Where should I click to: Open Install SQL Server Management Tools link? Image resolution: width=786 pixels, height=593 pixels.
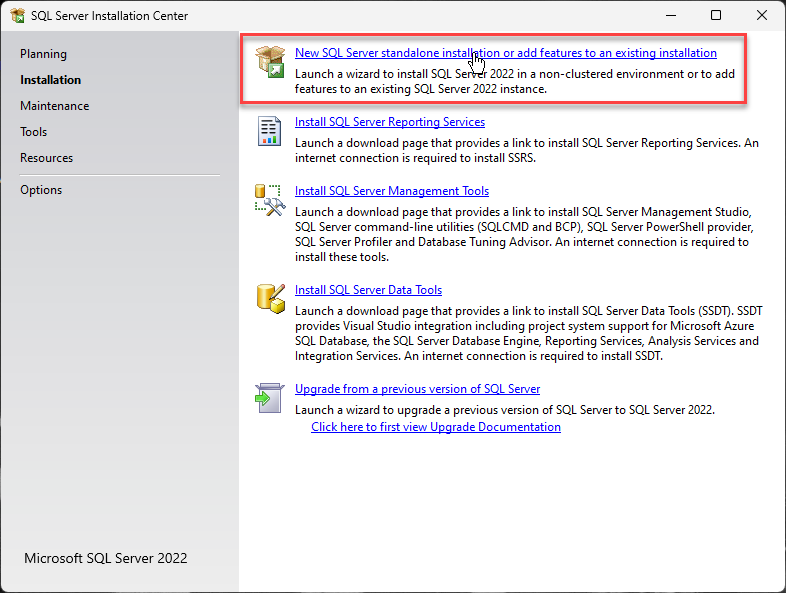click(x=392, y=191)
